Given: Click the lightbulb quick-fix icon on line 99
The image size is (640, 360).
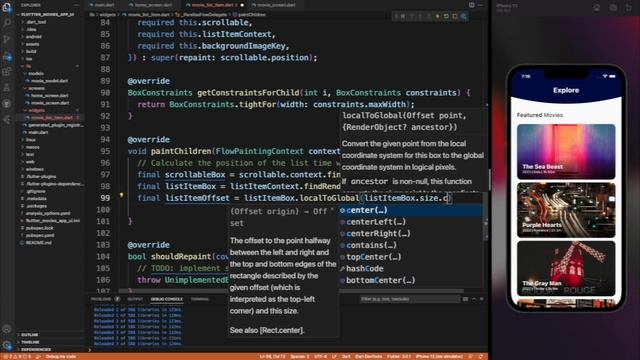Looking at the screenshot, I should [x=121, y=196].
